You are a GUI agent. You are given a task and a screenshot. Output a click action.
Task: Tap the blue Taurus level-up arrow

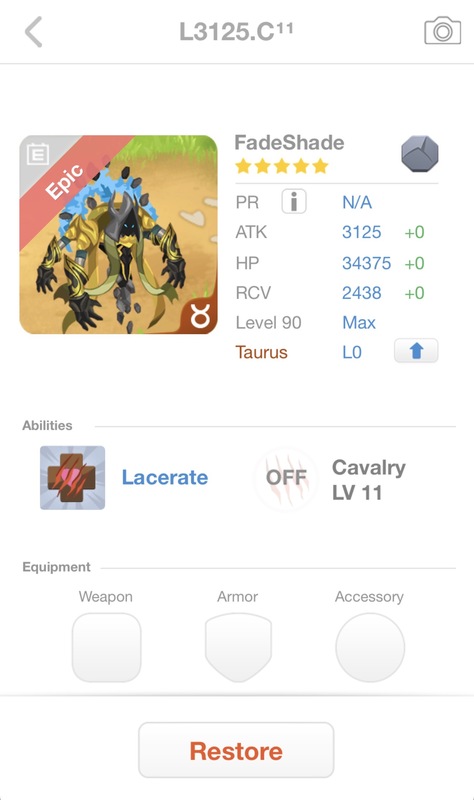(x=416, y=351)
